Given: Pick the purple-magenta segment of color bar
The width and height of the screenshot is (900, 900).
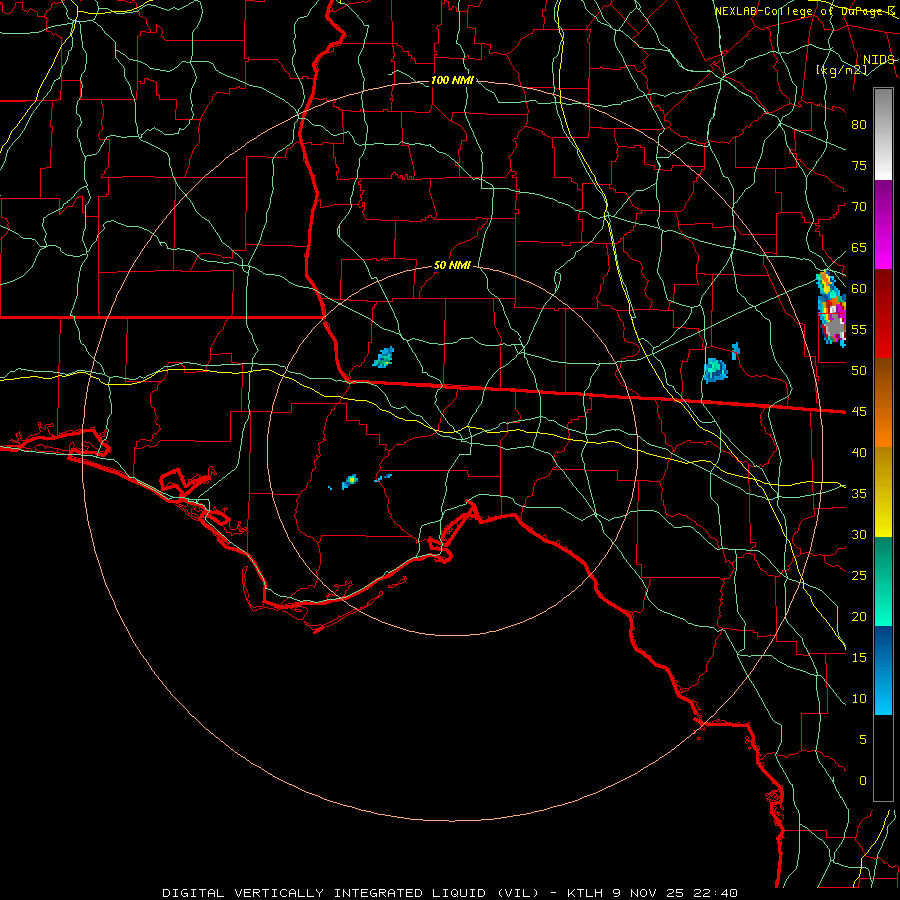Looking at the screenshot, I should click(x=883, y=224).
